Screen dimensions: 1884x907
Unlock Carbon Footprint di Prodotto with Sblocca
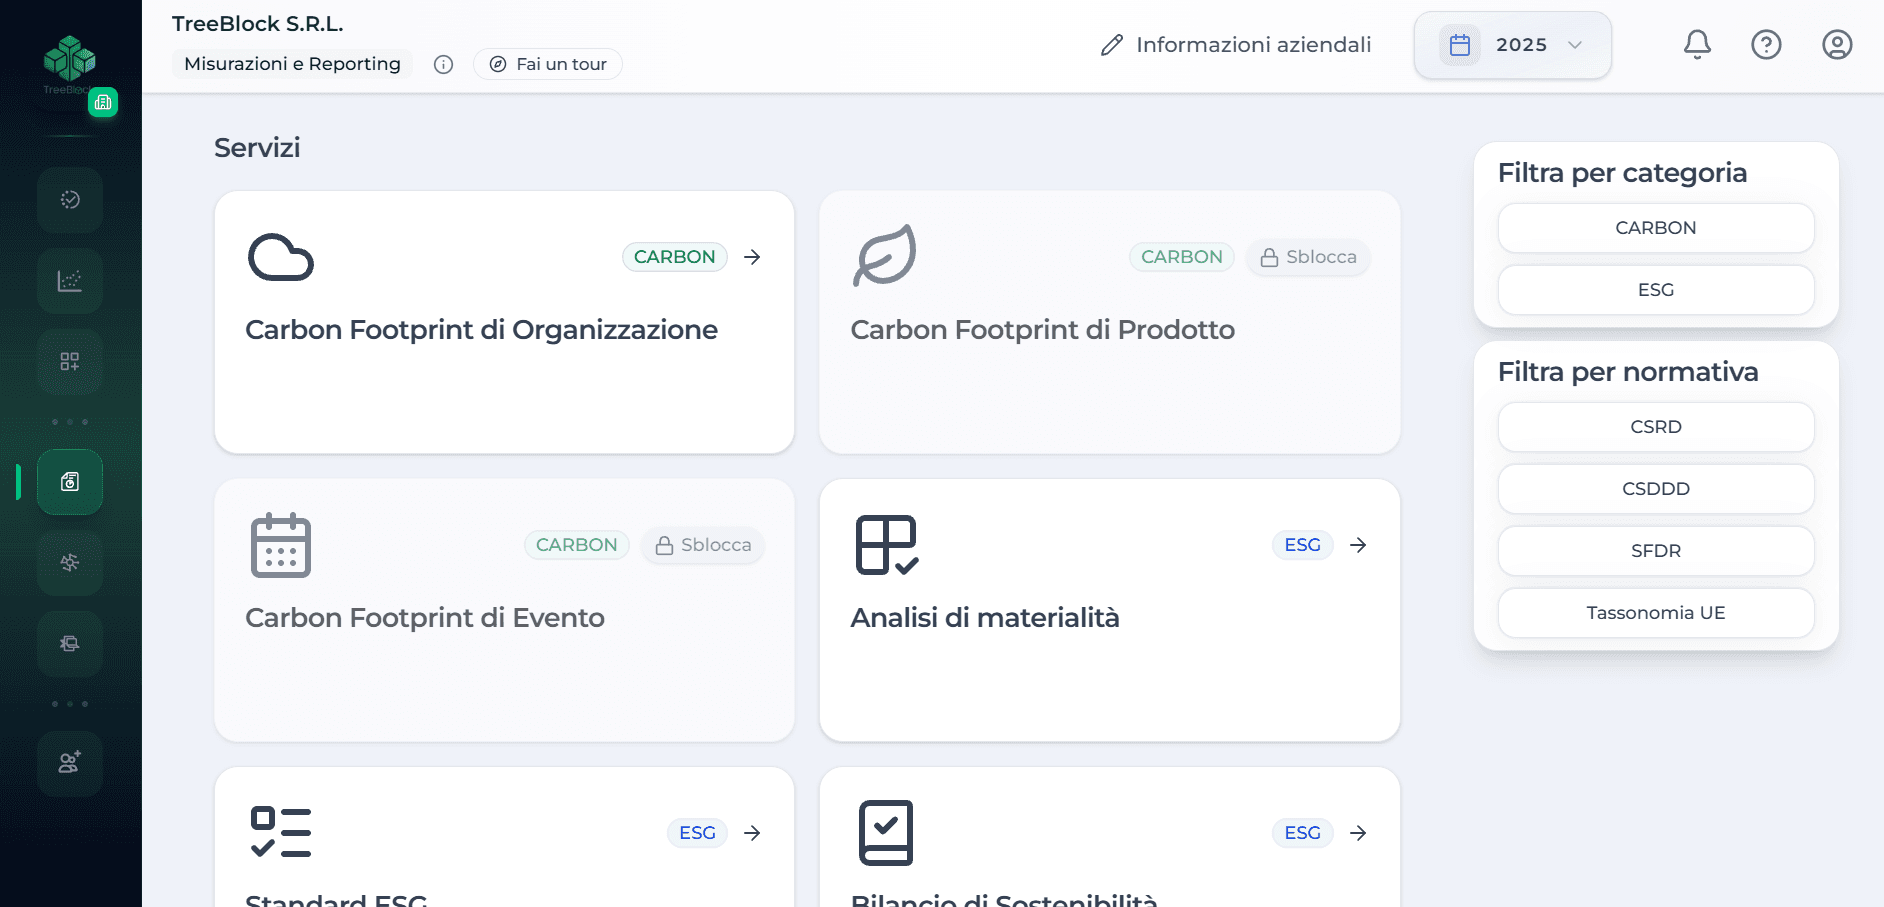[x=1308, y=257]
